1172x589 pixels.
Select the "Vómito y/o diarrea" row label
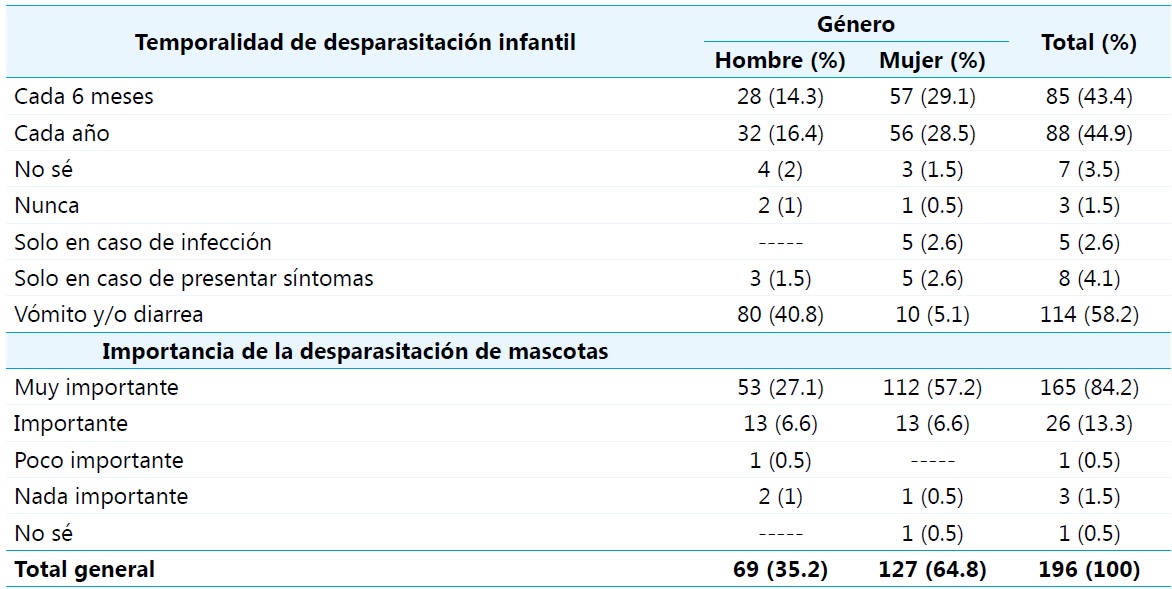[108, 314]
